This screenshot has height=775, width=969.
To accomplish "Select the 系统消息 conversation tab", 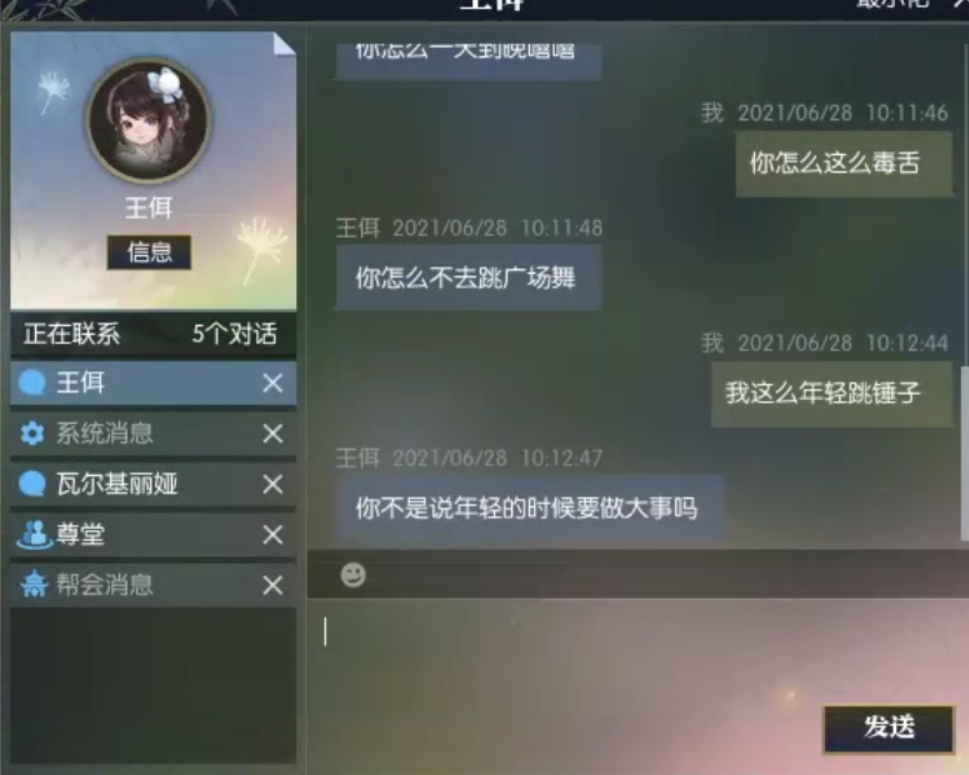I will point(153,434).
